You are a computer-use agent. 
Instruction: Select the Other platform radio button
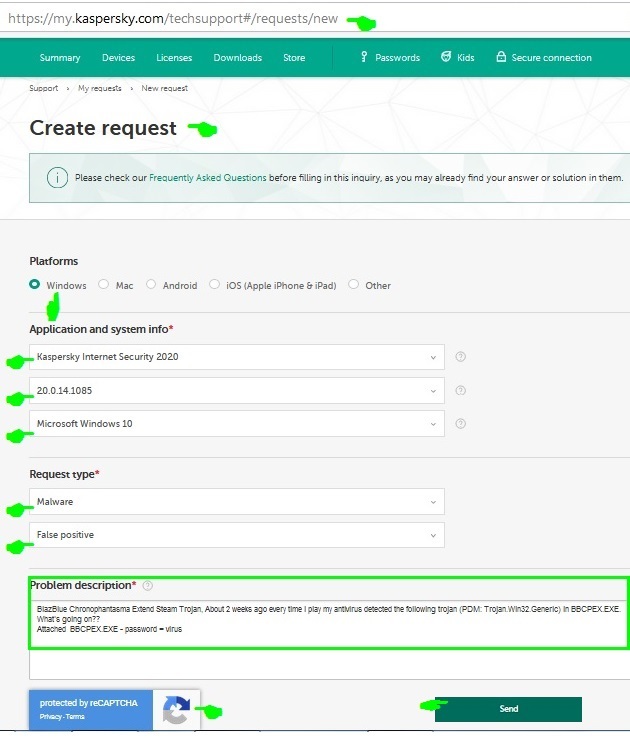pos(353,284)
